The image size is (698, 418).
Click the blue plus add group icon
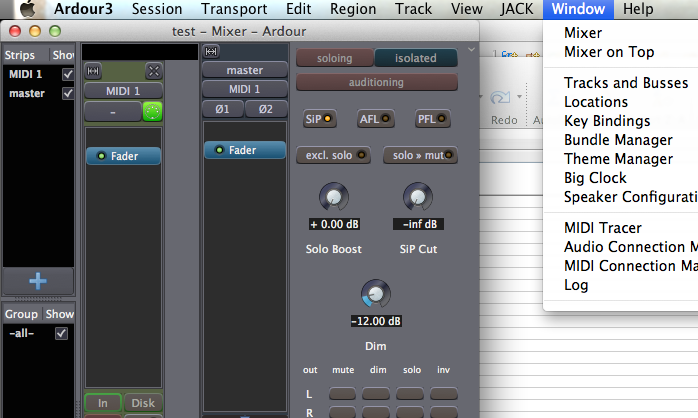click(x=38, y=280)
